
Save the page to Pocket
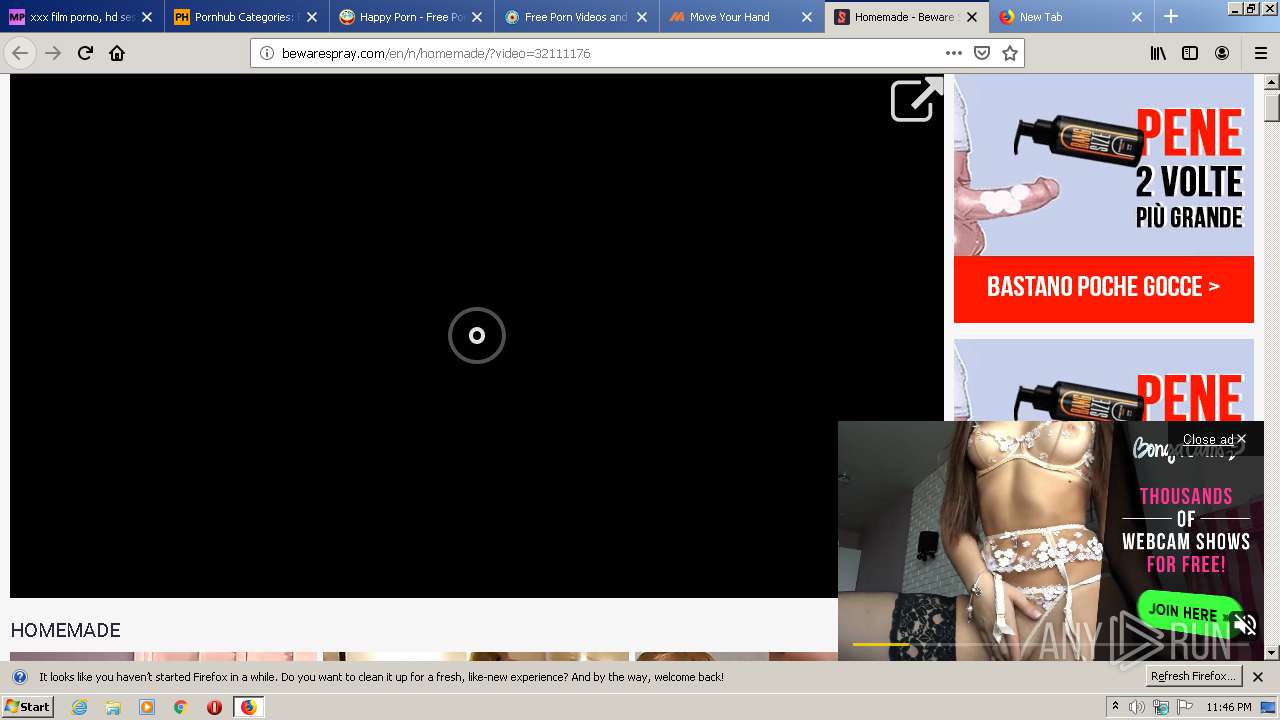click(981, 53)
